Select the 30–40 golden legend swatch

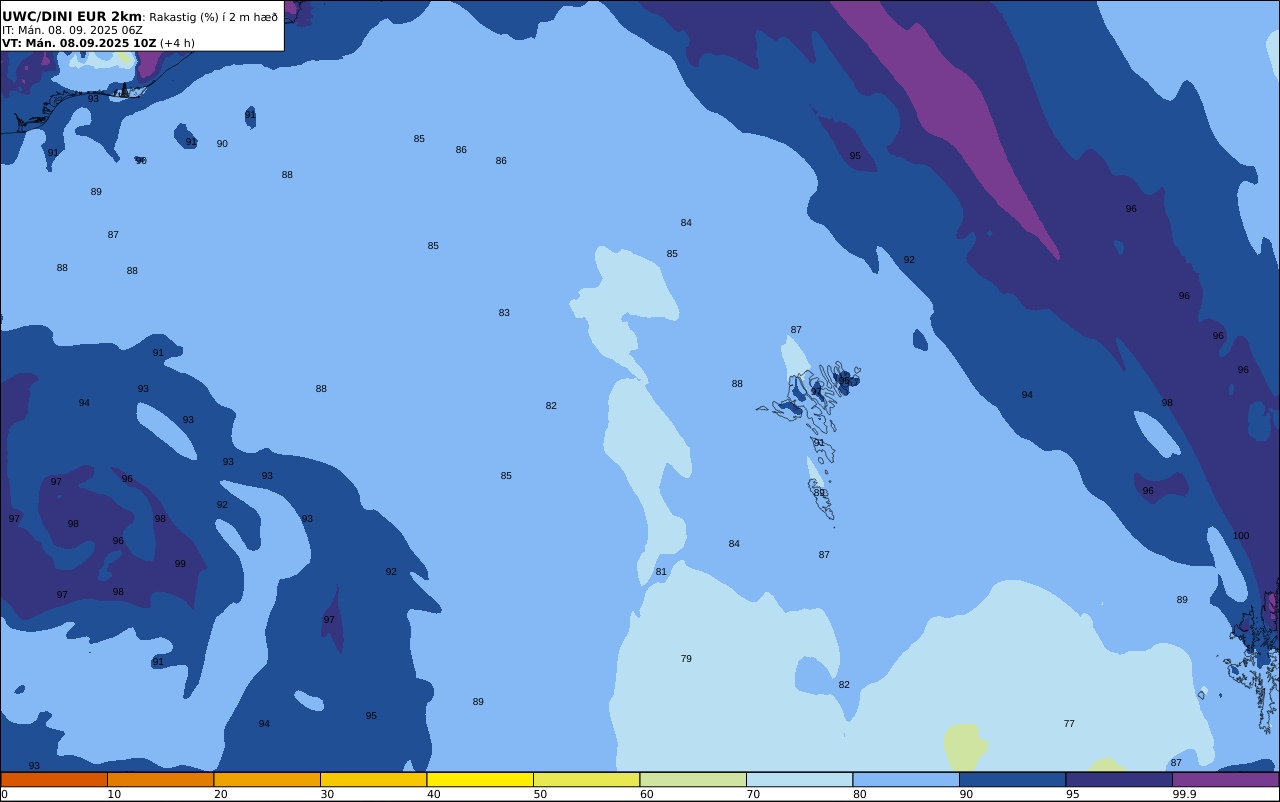click(373, 779)
